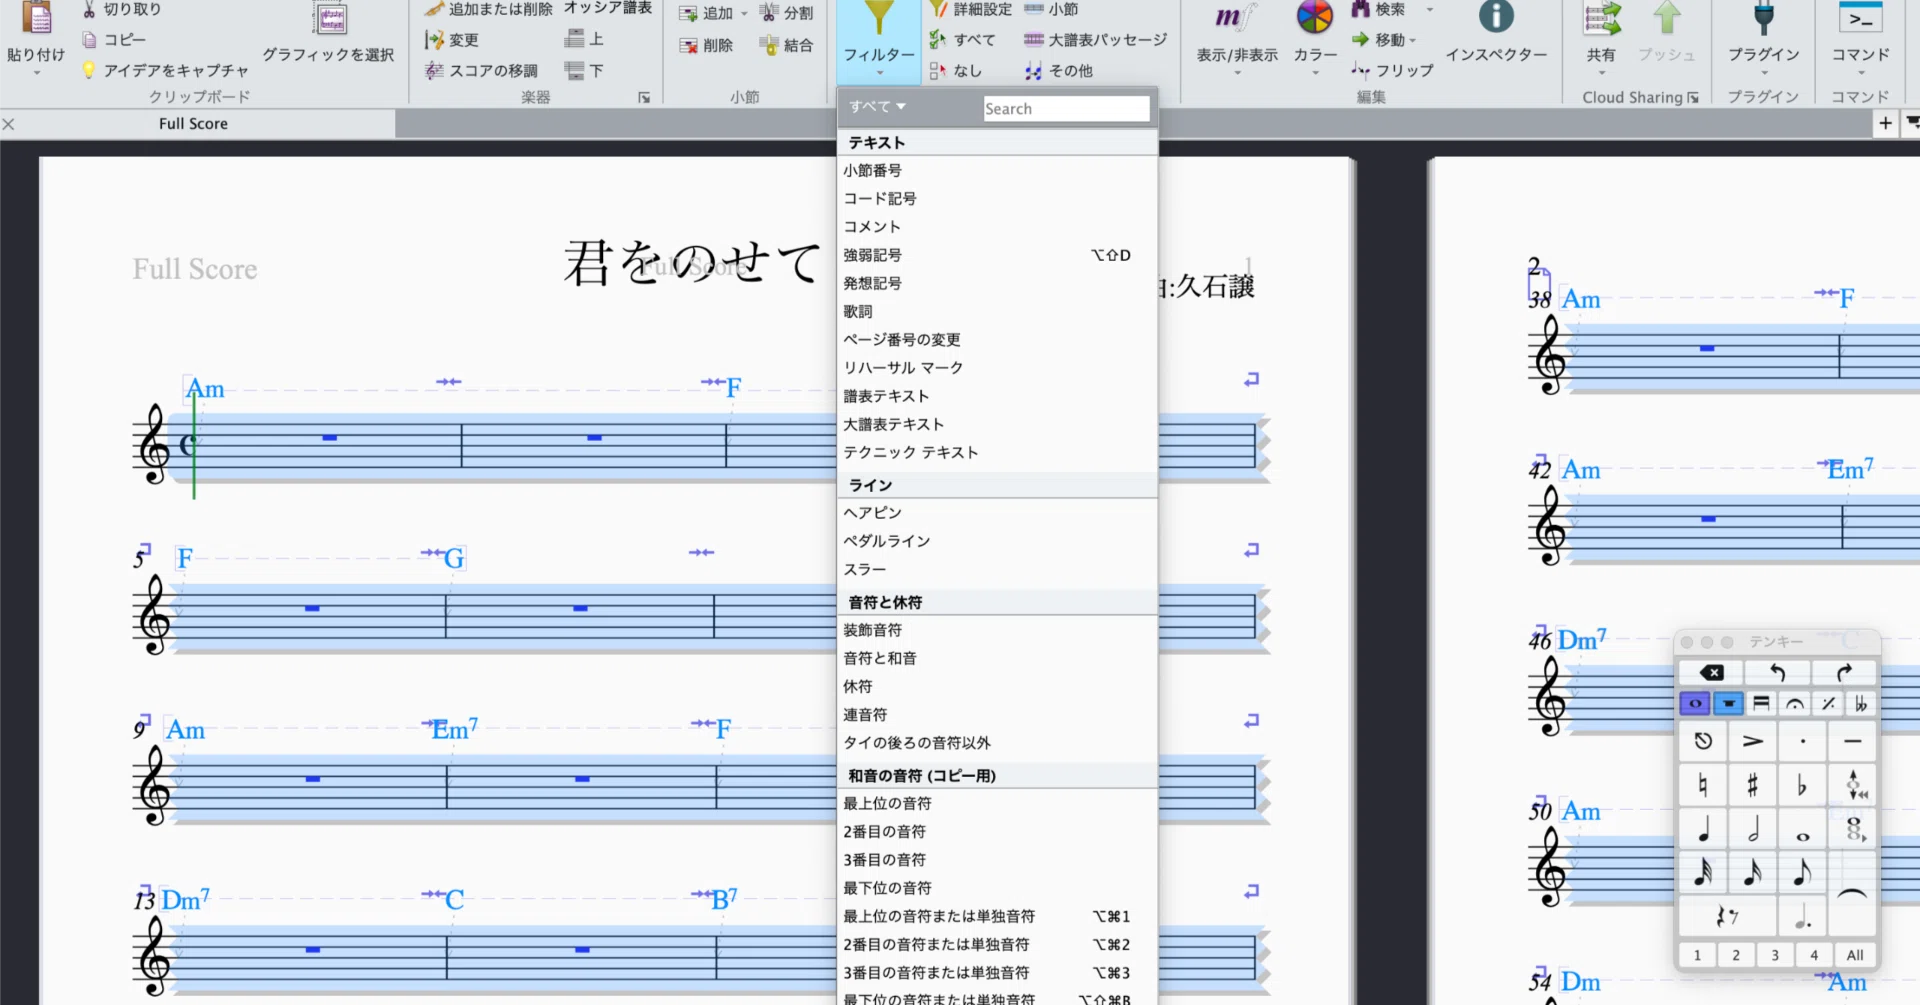1920x1005 pixels.
Task: Choose ヘアピン in the filter menu
Action: coord(997,512)
